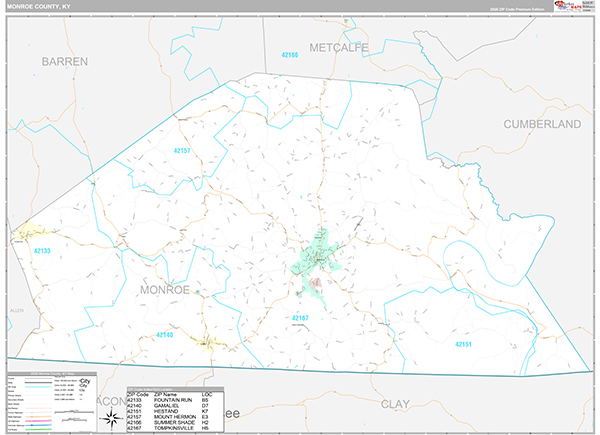Select the 42133 ZIP code label

(42, 251)
